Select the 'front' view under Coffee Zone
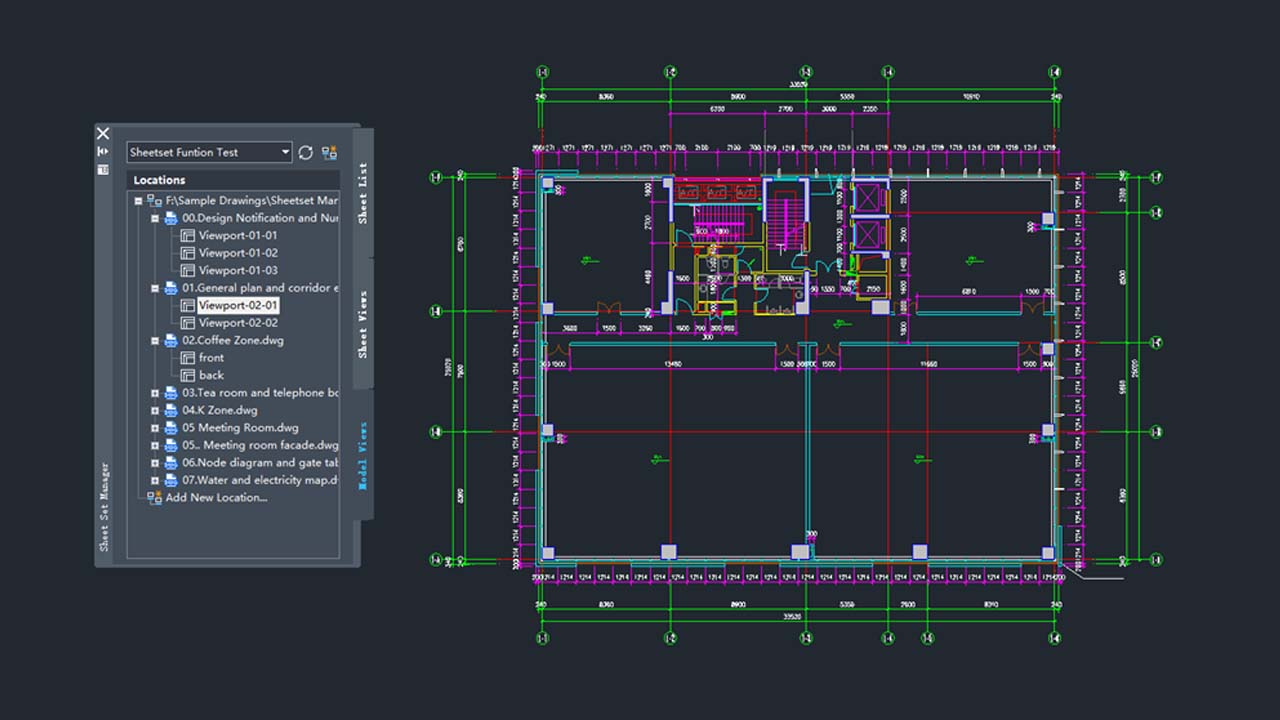 click(x=211, y=358)
